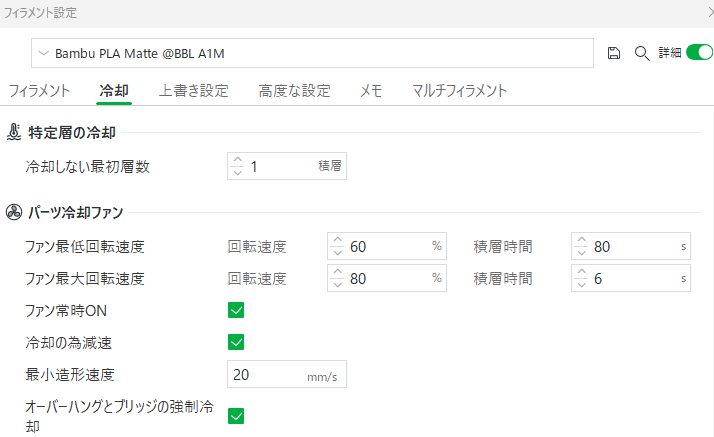This screenshot has height=437, width=714.
Task: Decrease ファン最大回転速度 percentage with down arrow
Action: pyautogui.click(x=337, y=285)
